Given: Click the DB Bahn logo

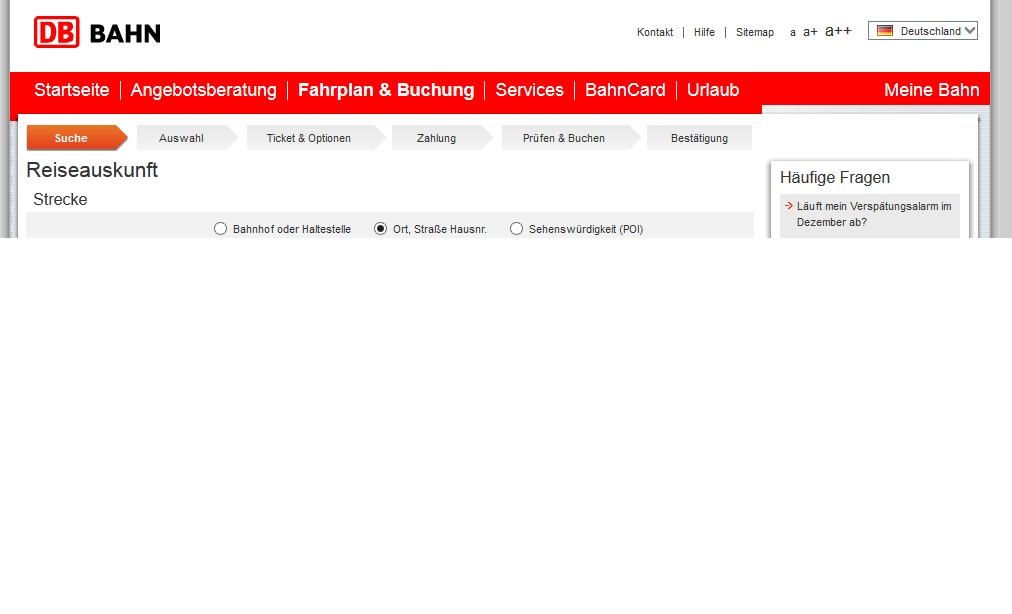Looking at the screenshot, I should pos(97,32).
